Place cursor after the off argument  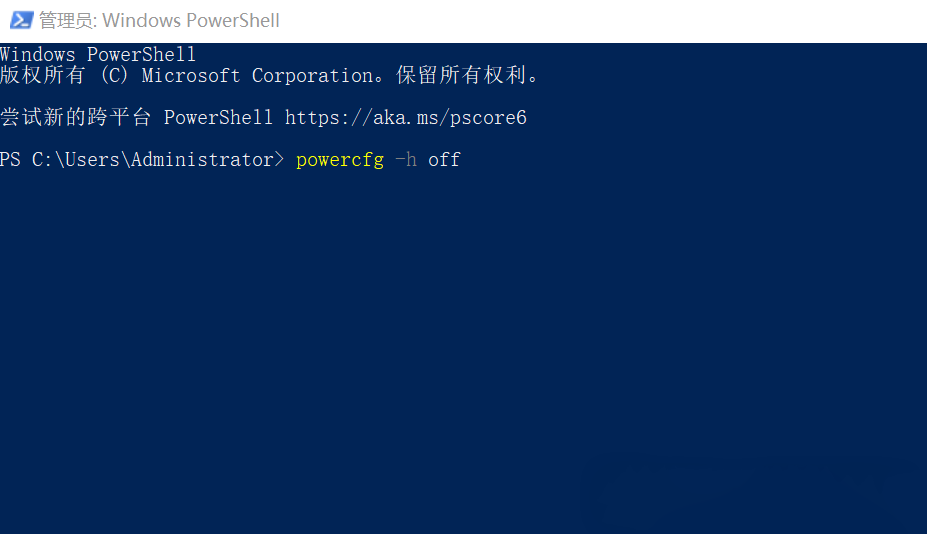(462, 160)
